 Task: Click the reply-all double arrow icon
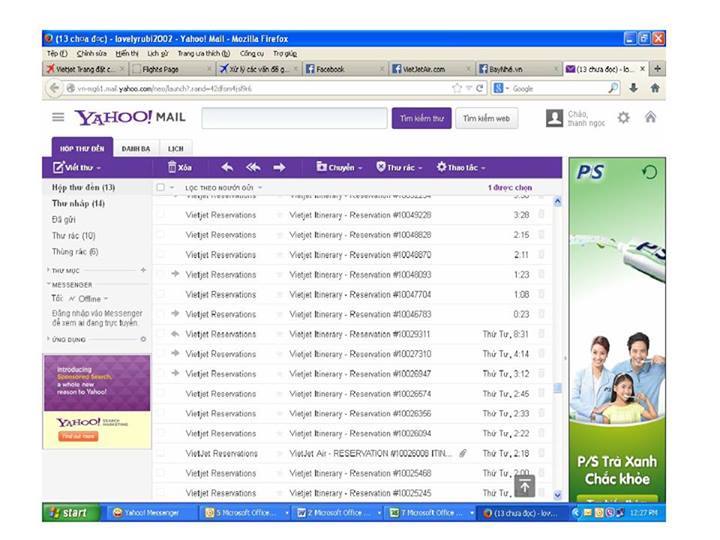(253, 167)
